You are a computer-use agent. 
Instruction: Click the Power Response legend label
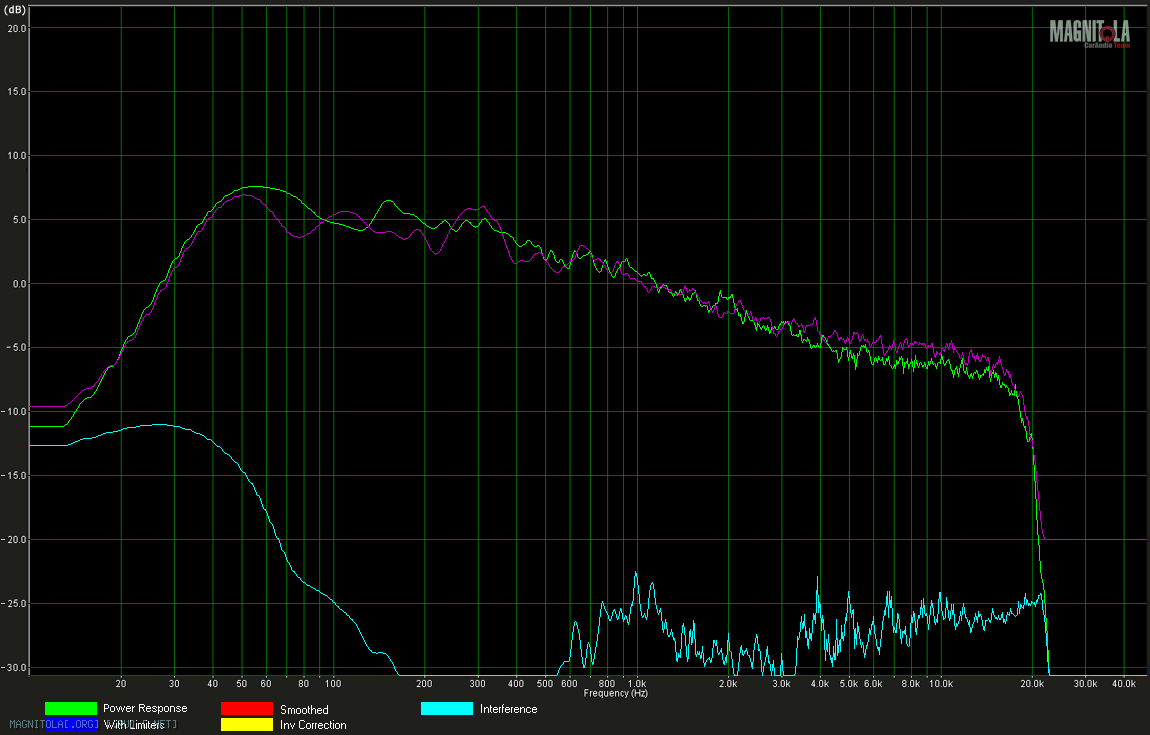pos(145,708)
